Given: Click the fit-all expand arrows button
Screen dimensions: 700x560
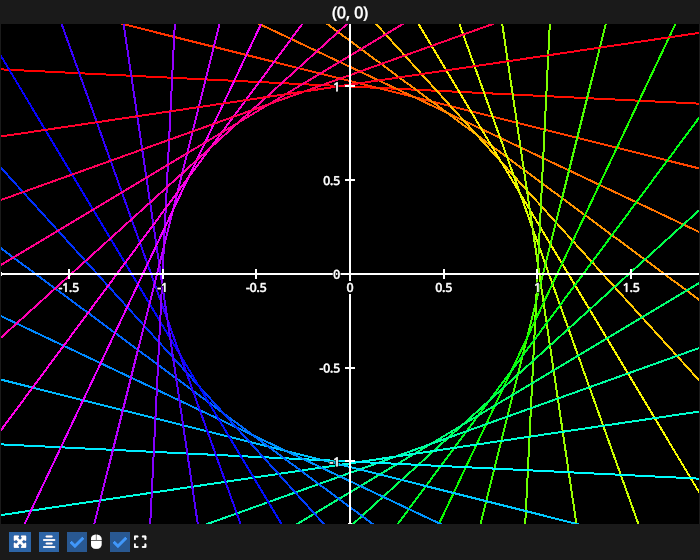Looking at the screenshot, I should 20,542.
